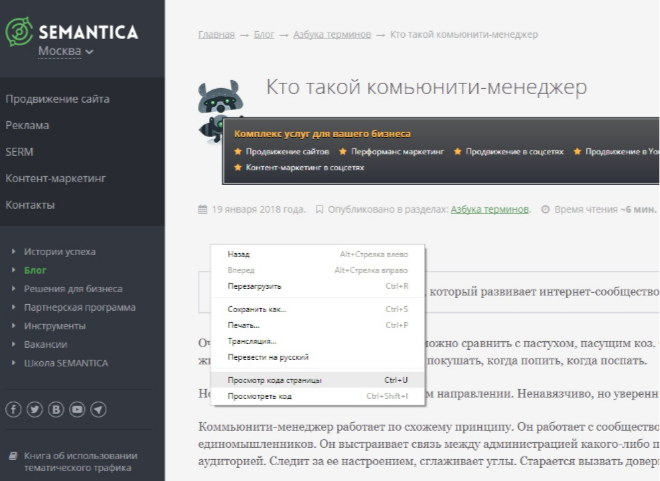This screenshot has width=660, height=481.
Task: Open the Facebook social icon
Action: (14, 409)
